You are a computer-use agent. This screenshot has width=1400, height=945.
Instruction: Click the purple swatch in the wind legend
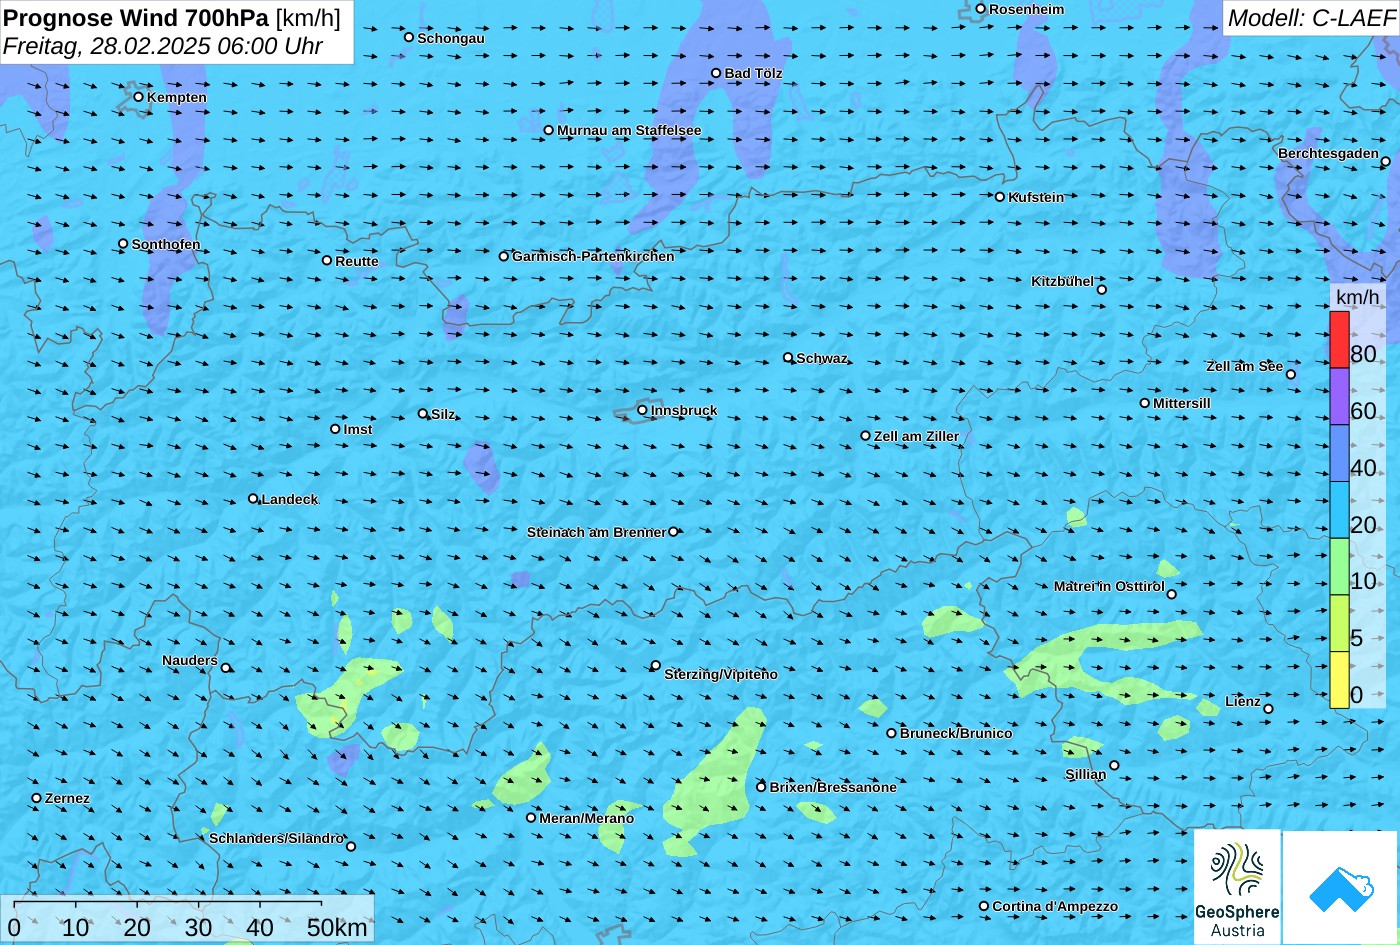coord(1339,397)
